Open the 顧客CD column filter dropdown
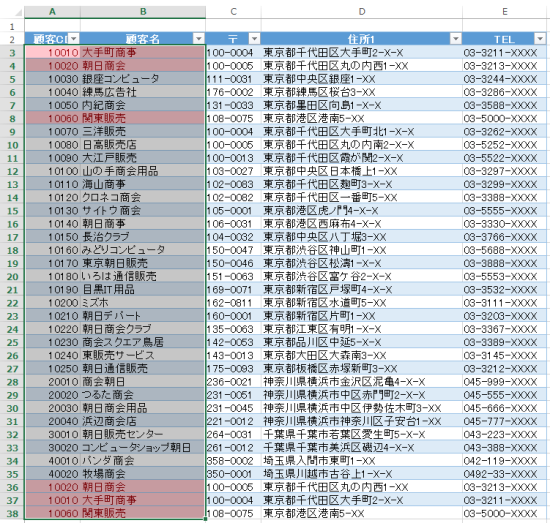The height and width of the screenshot is (523, 550). pyautogui.click(x=74, y=38)
